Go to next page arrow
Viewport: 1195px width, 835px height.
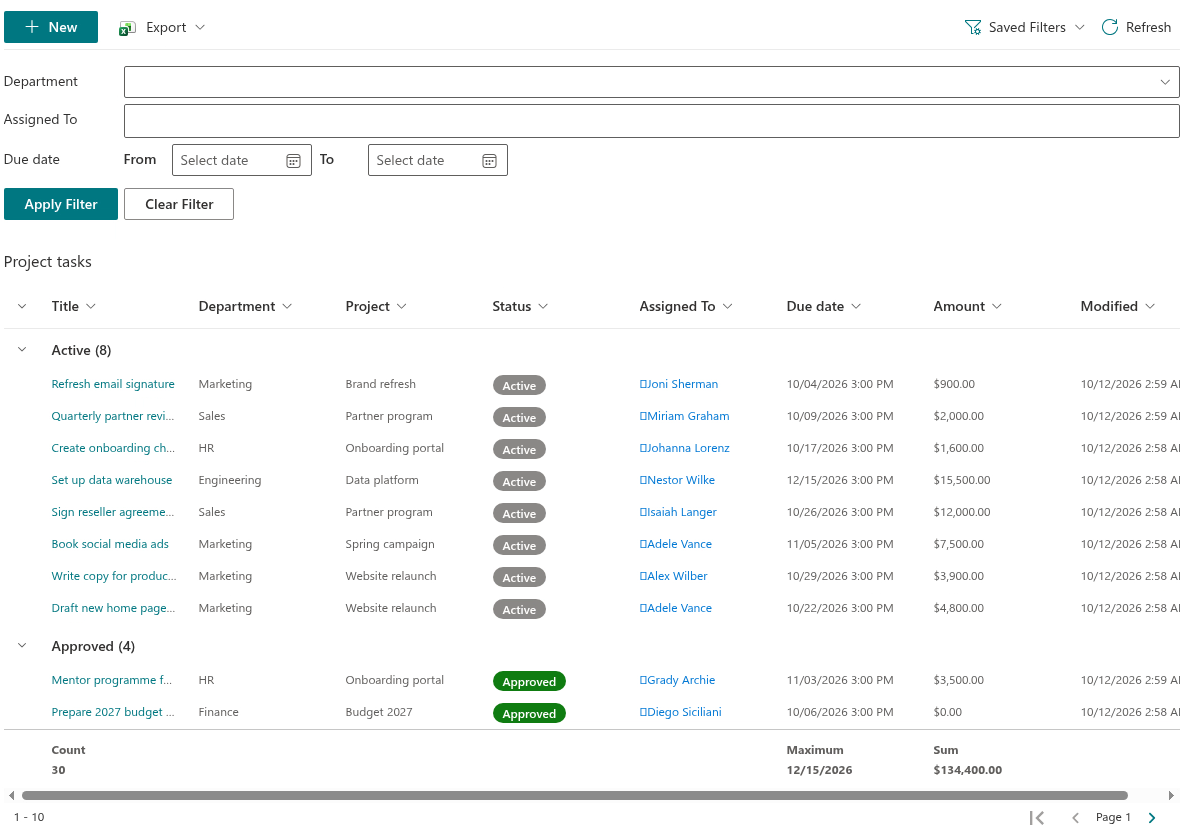point(1152,817)
